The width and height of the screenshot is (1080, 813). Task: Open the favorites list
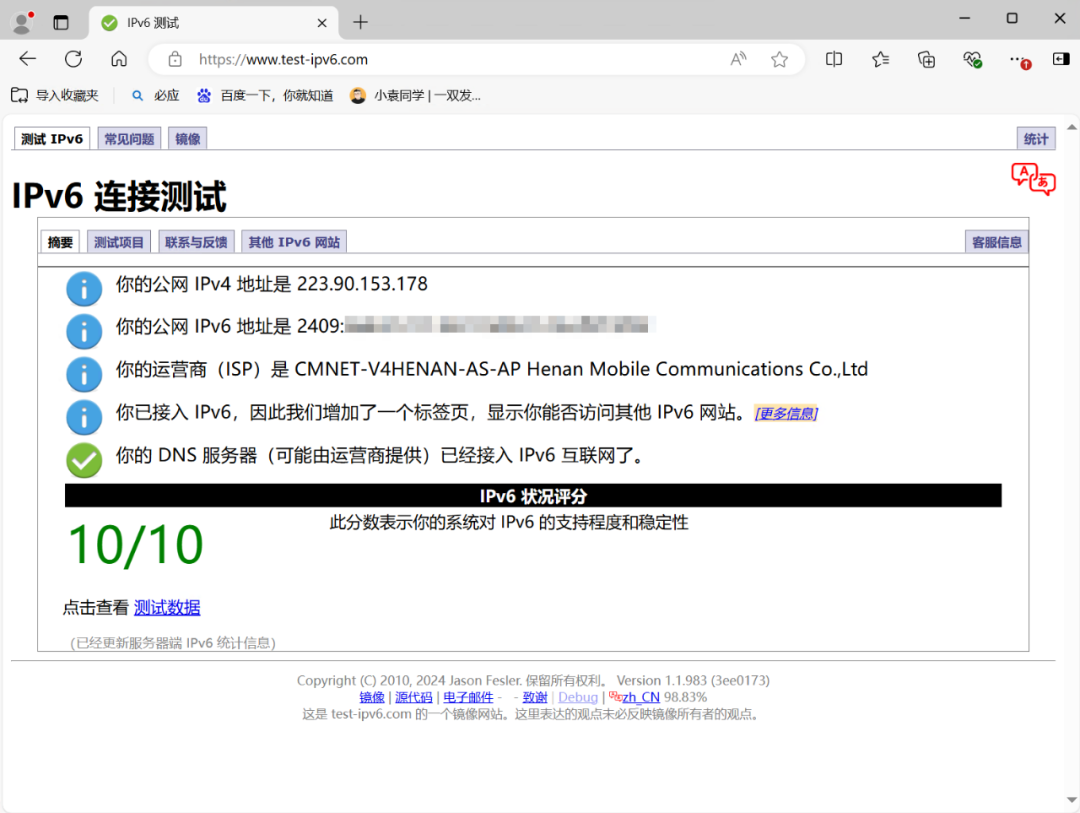point(880,59)
